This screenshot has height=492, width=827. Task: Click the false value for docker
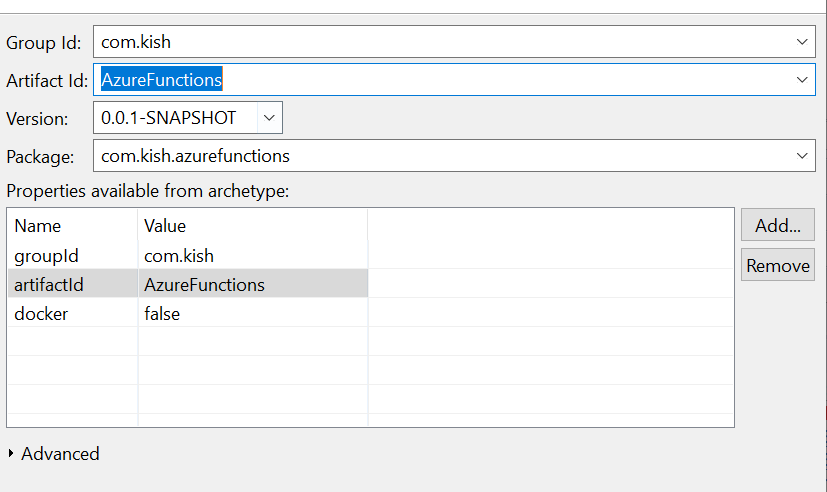tap(162, 314)
